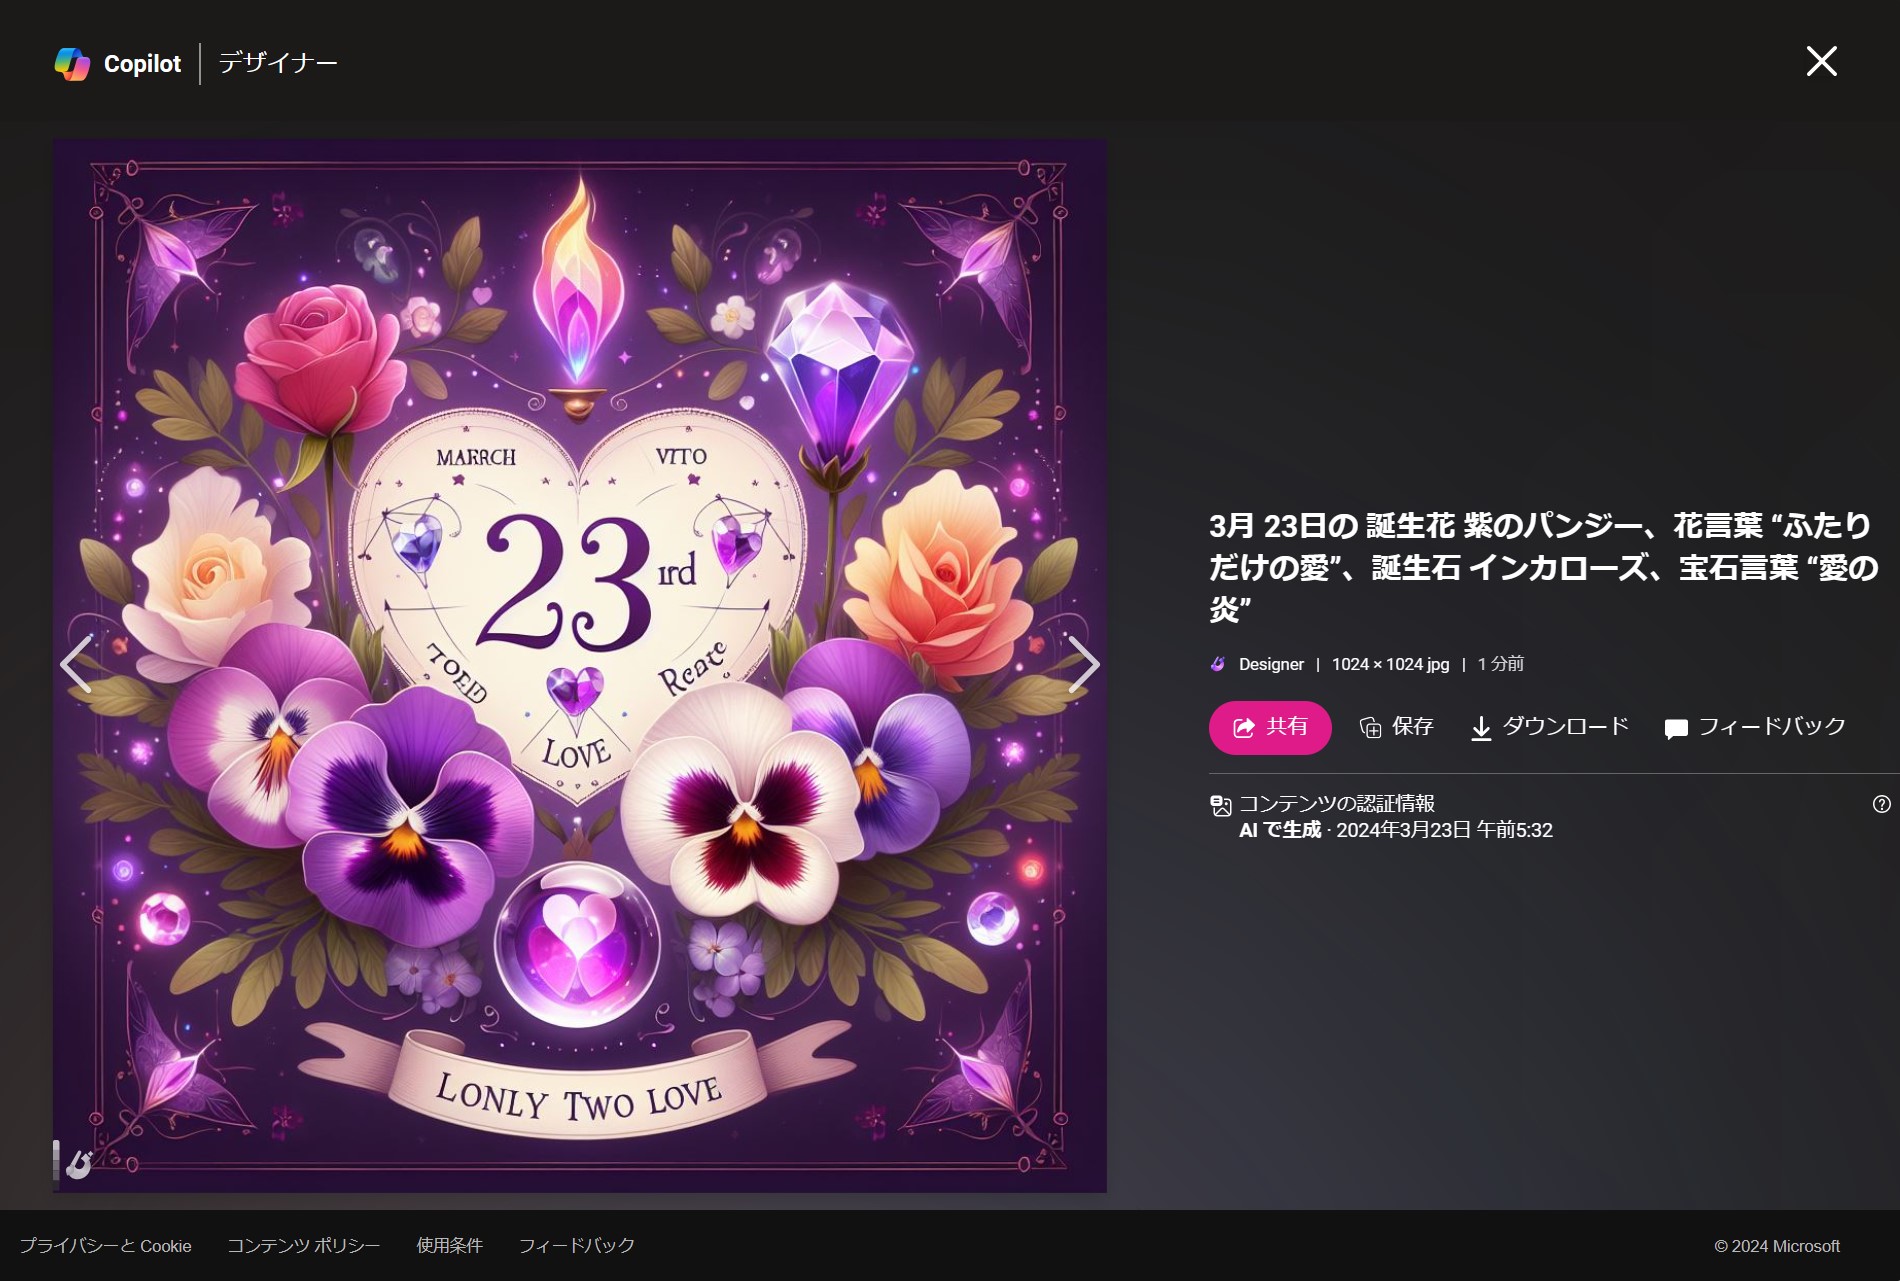The width and height of the screenshot is (1900, 1281).
Task: Share the image using 共有 button
Action: [x=1269, y=727]
